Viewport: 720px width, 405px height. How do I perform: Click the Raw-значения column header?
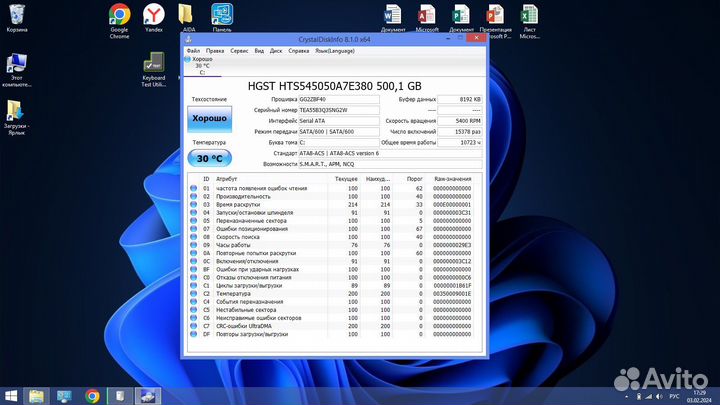[452, 179]
